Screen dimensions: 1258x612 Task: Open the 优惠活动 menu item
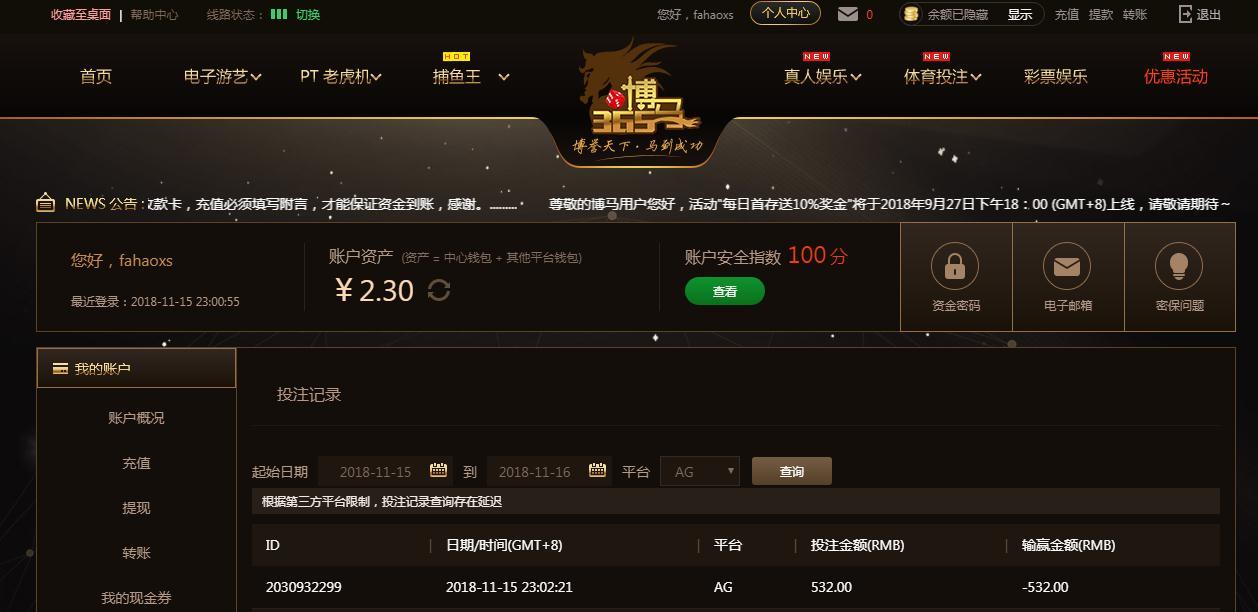click(x=1176, y=76)
